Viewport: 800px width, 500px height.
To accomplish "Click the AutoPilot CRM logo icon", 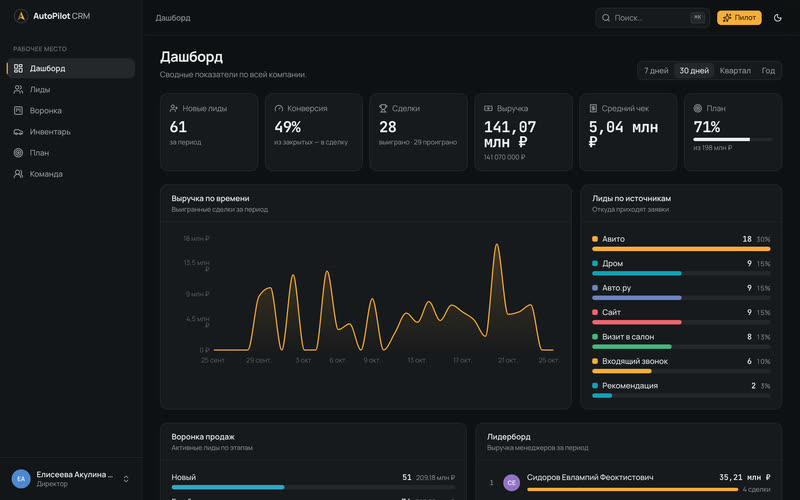I will click(x=20, y=16).
